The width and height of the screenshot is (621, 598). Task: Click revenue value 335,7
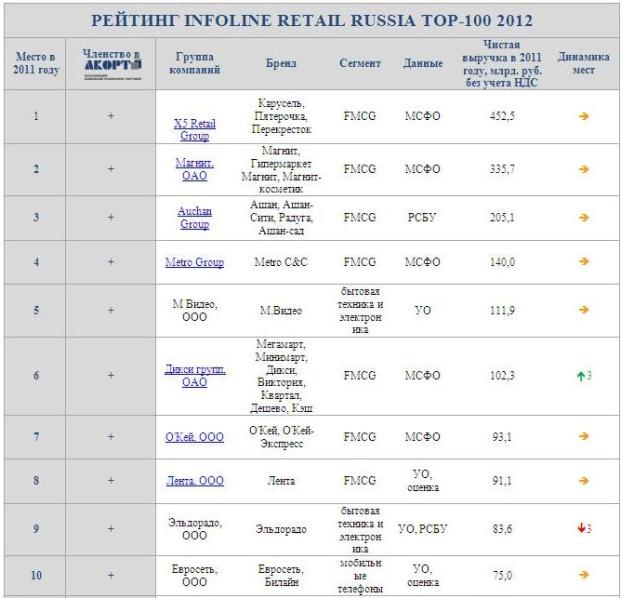click(x=502, y=169)
